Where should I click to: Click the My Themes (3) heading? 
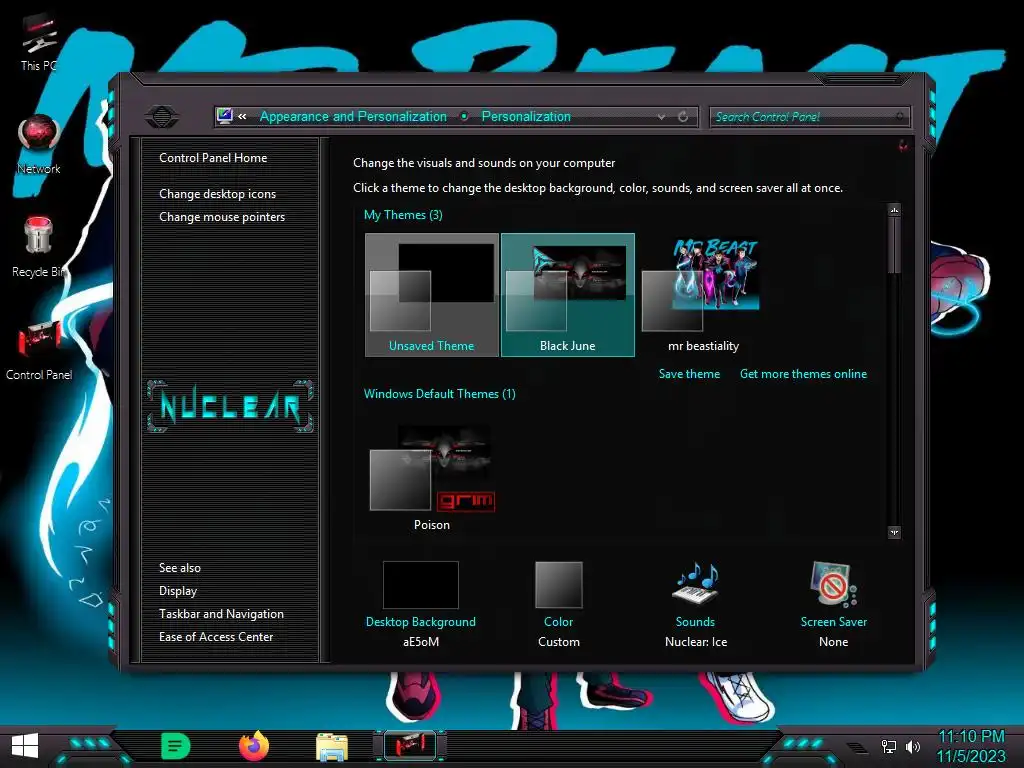403,215
